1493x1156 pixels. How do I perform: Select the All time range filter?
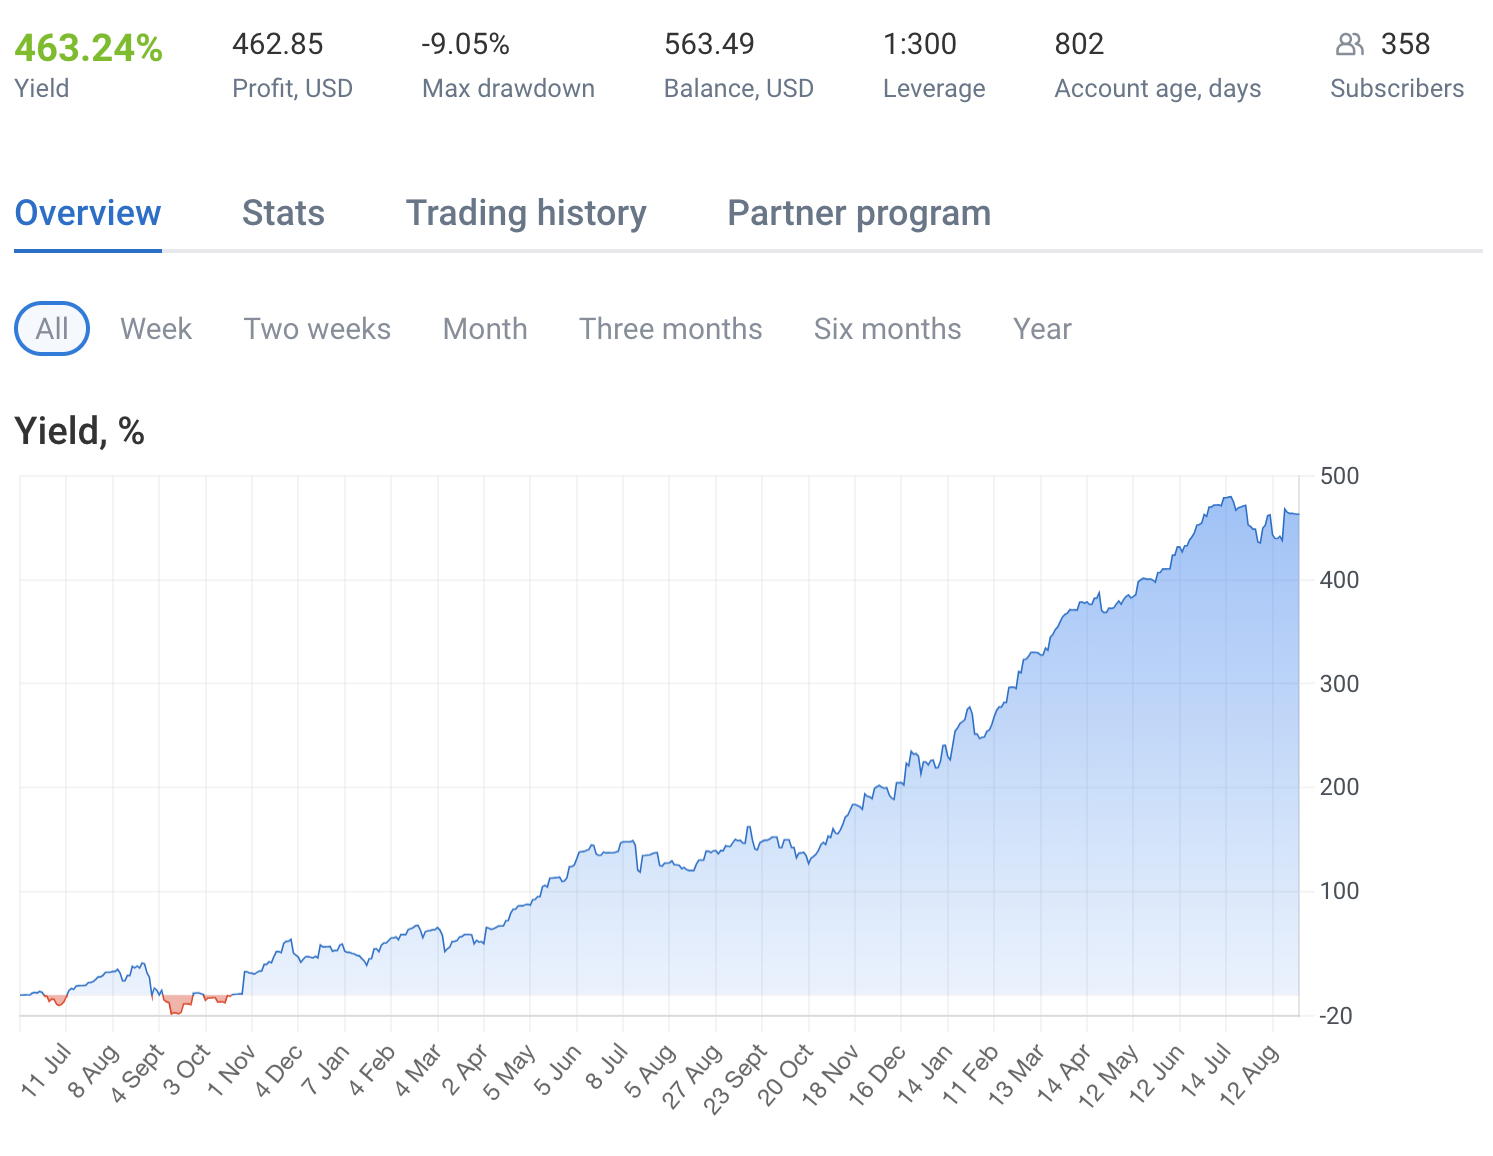(52, 329)
